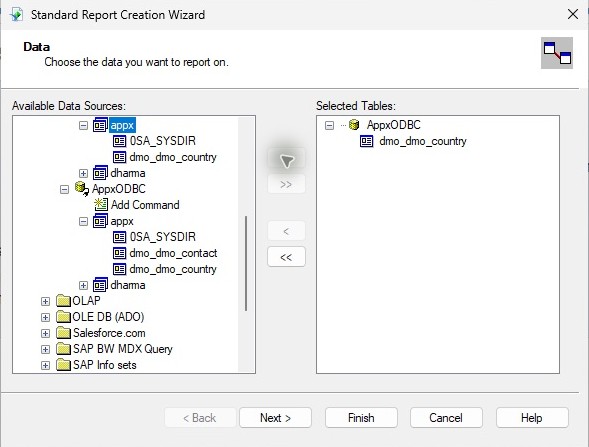Click schema icon of appx below Add Command

[x=100, y=221]
